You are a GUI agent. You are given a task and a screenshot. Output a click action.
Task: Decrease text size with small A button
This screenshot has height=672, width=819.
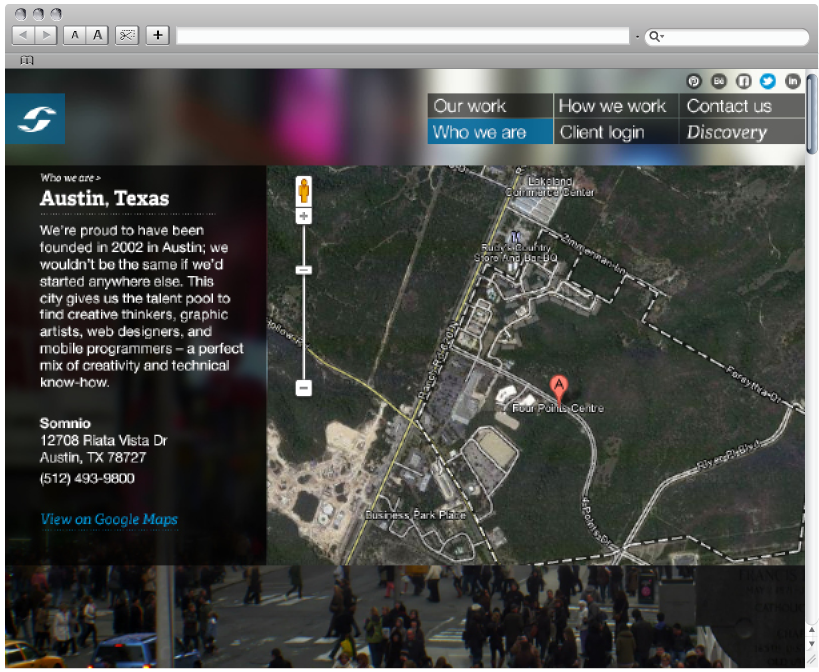(x=75, y=36)
